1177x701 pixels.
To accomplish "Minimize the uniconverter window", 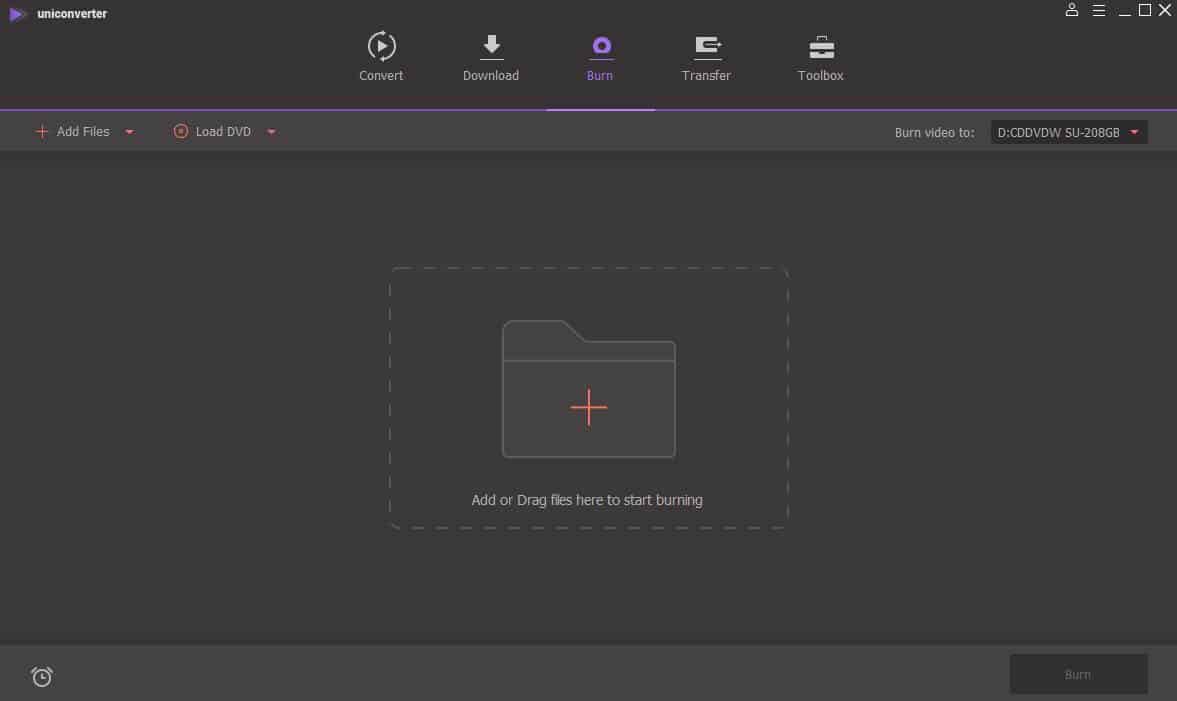I will (x=1125, y=11).
